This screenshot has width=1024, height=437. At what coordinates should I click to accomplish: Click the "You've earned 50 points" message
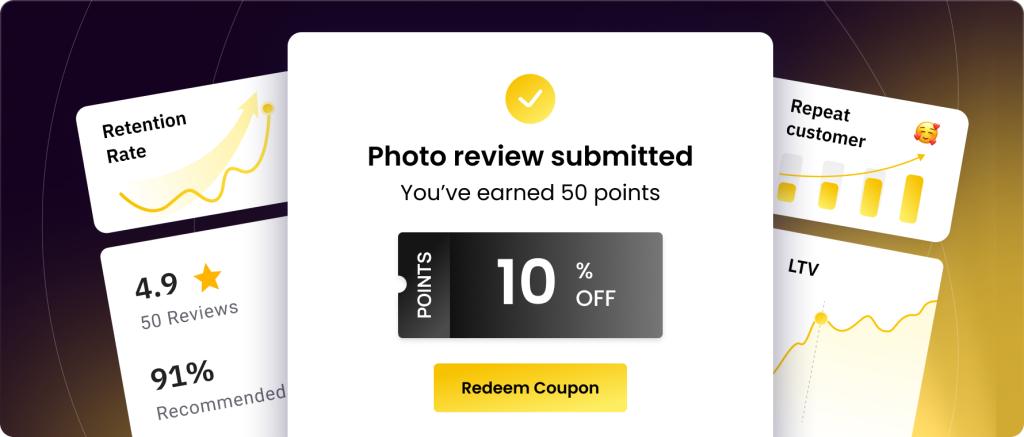click(x=530, y=193)
